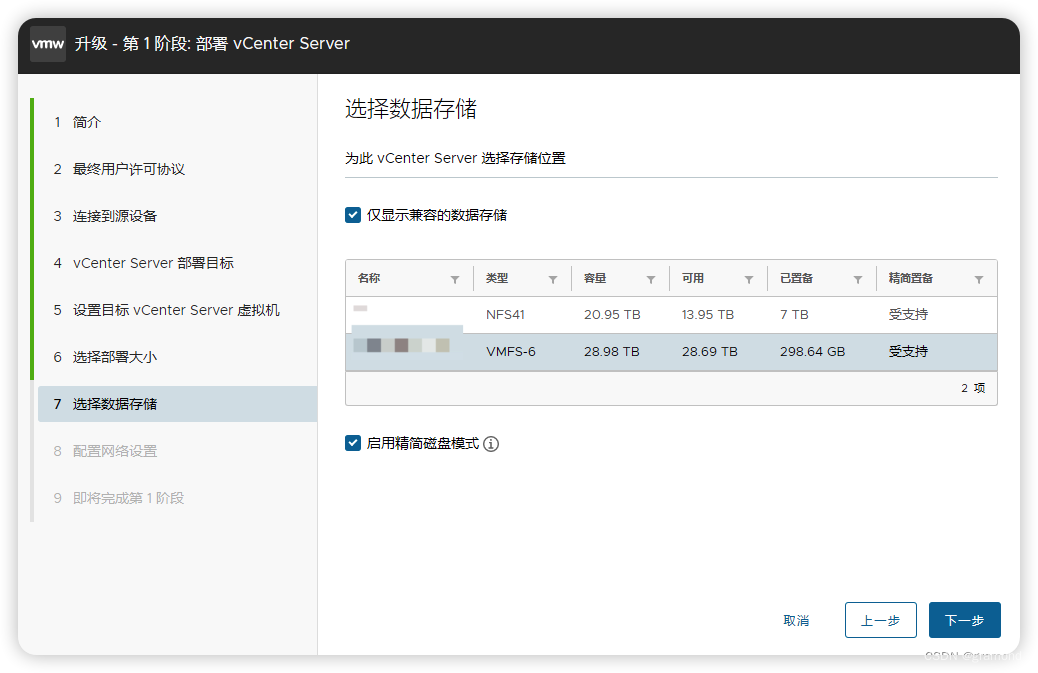The height and width of the screenshot is (673, 1038).
Task: Open the filter for the 名称 column
Action: point(455,279)
